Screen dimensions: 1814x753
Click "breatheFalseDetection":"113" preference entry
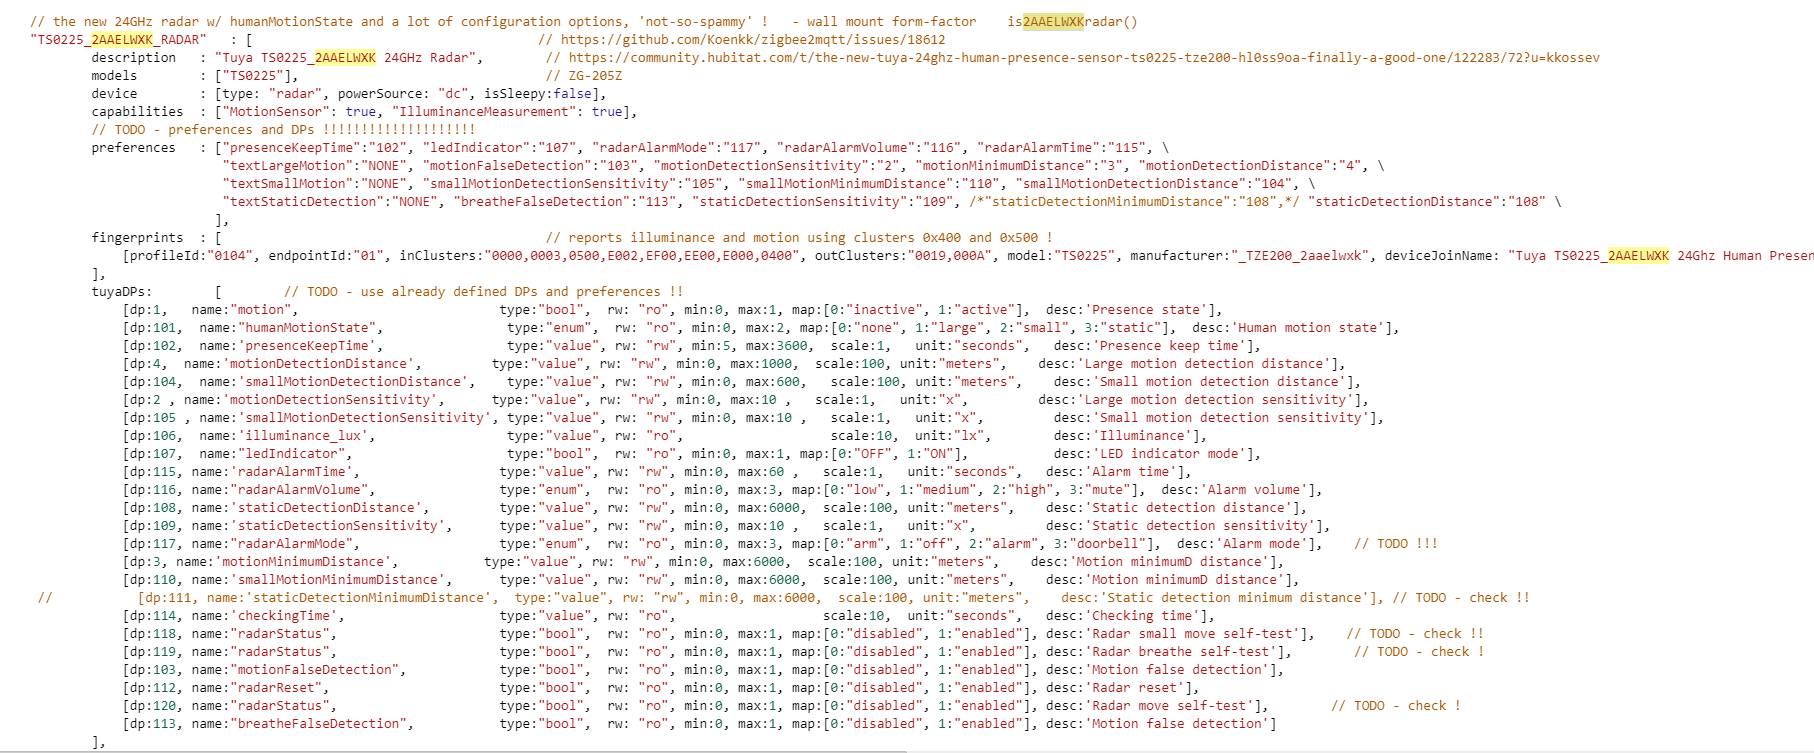click(x=565, y=202)
